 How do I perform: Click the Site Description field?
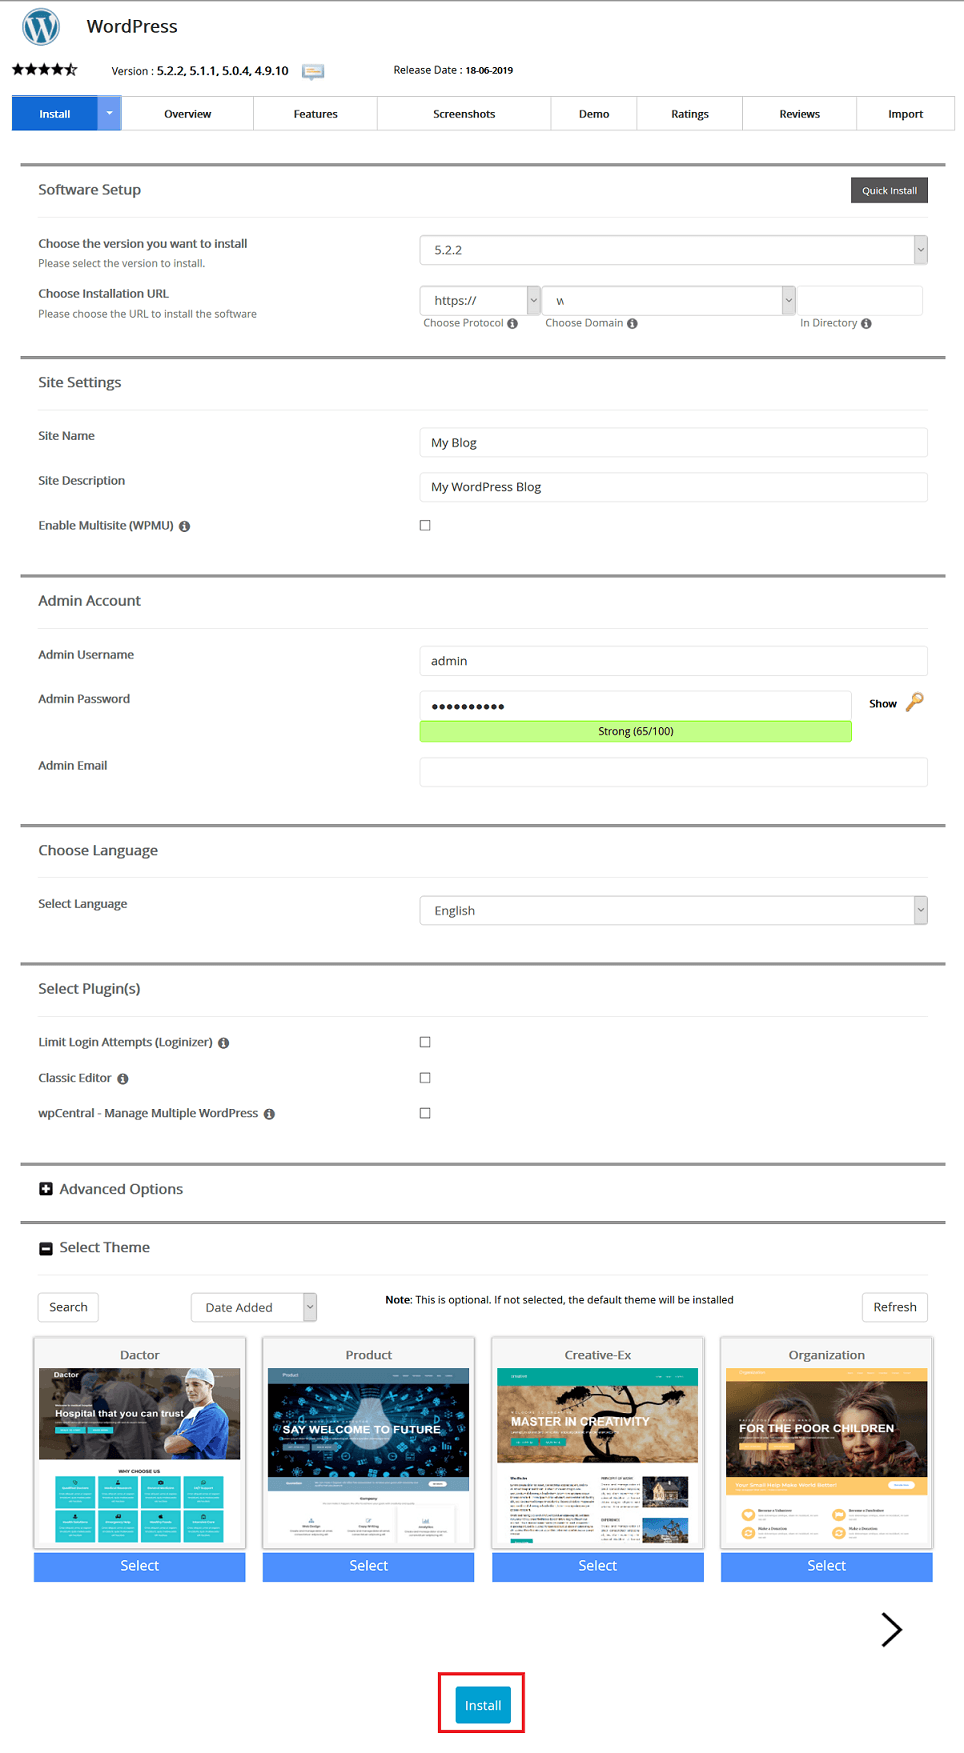pyautogui.click(x=673, y=487)
